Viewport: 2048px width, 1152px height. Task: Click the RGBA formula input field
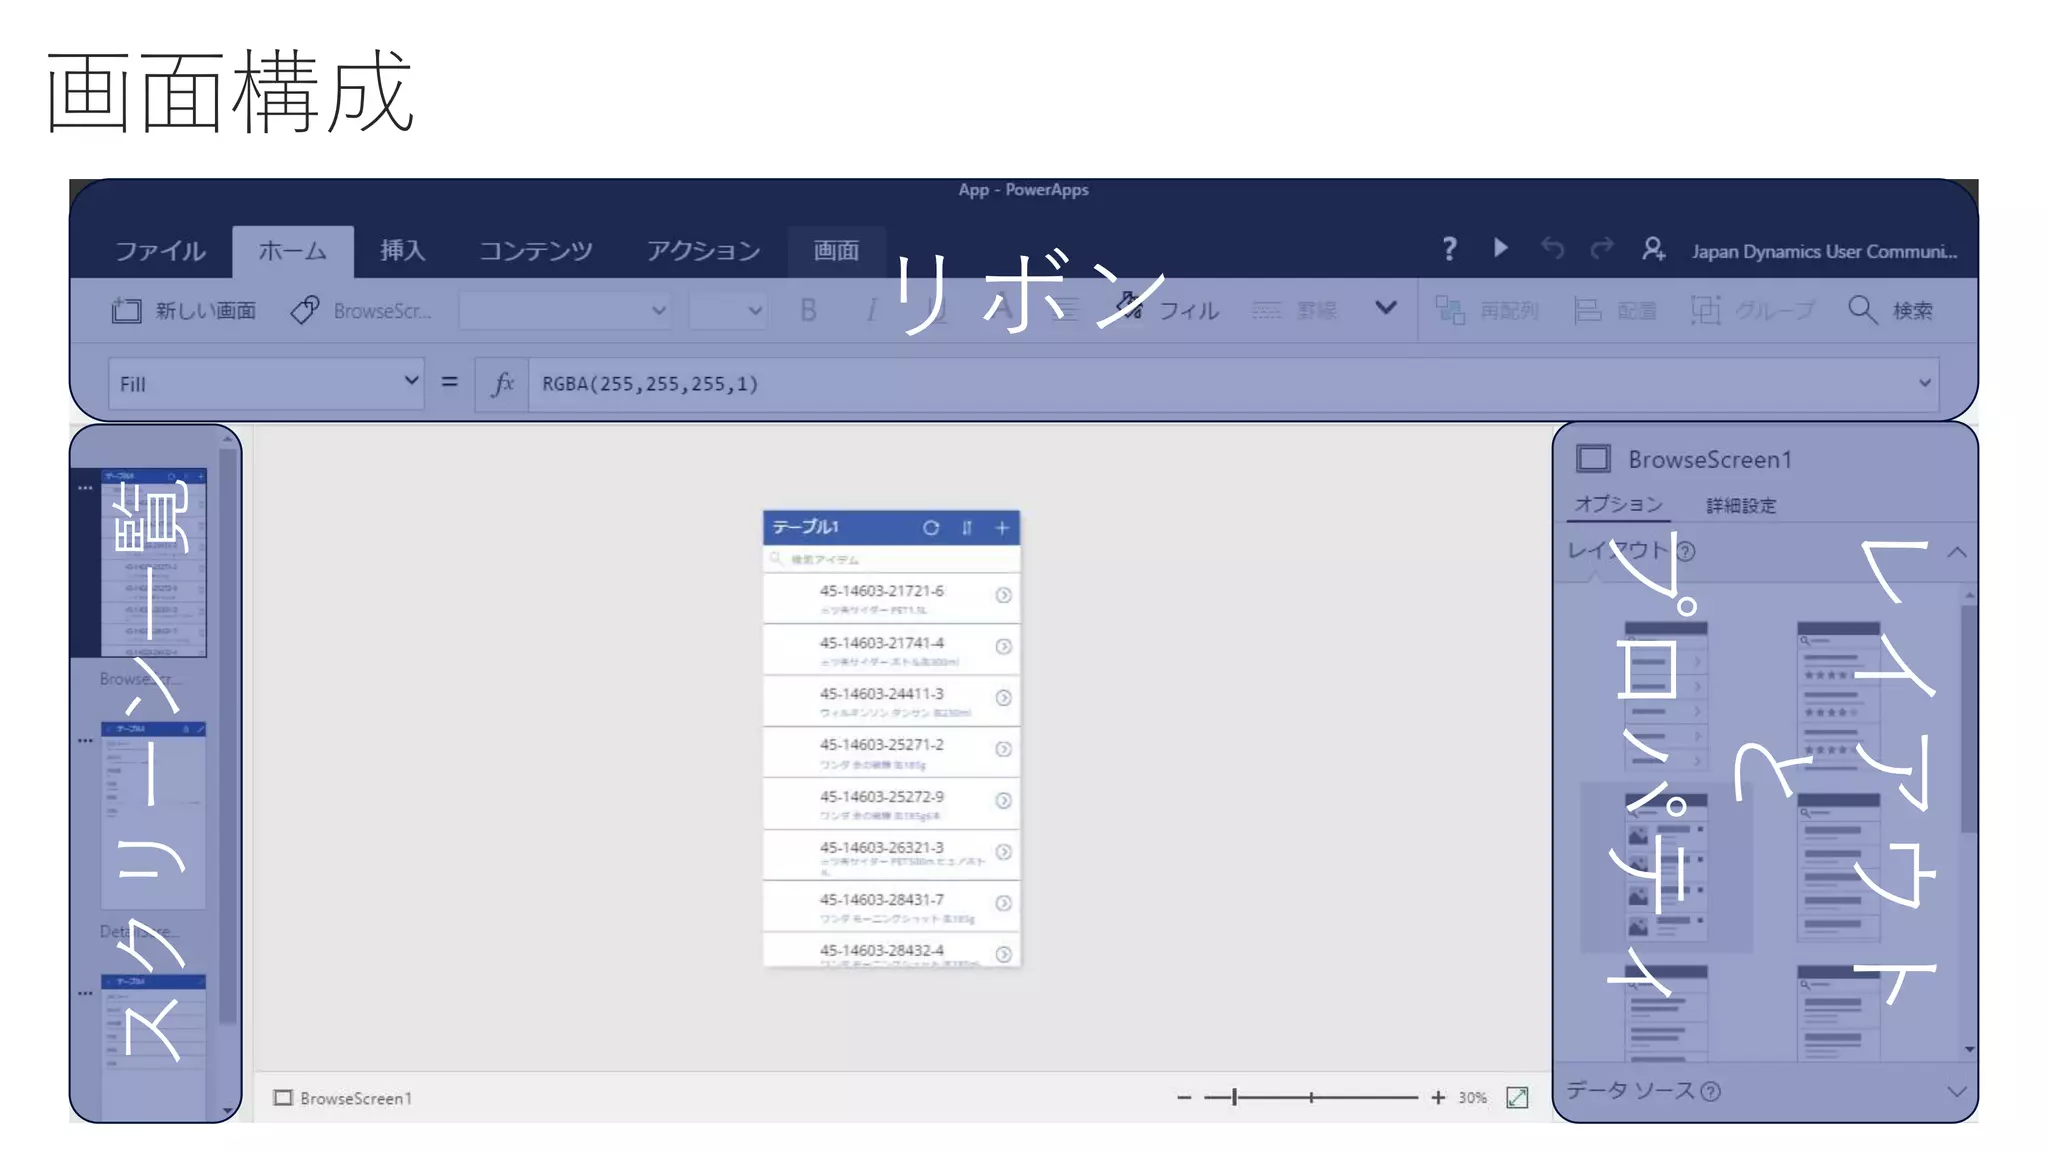(1220, 383)
